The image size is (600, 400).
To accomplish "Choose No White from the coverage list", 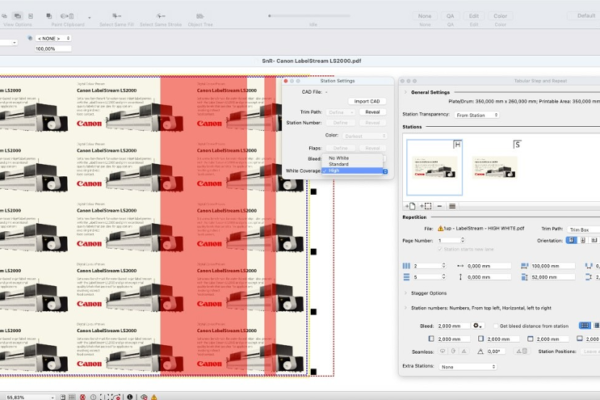I will (x=340, y=158).
